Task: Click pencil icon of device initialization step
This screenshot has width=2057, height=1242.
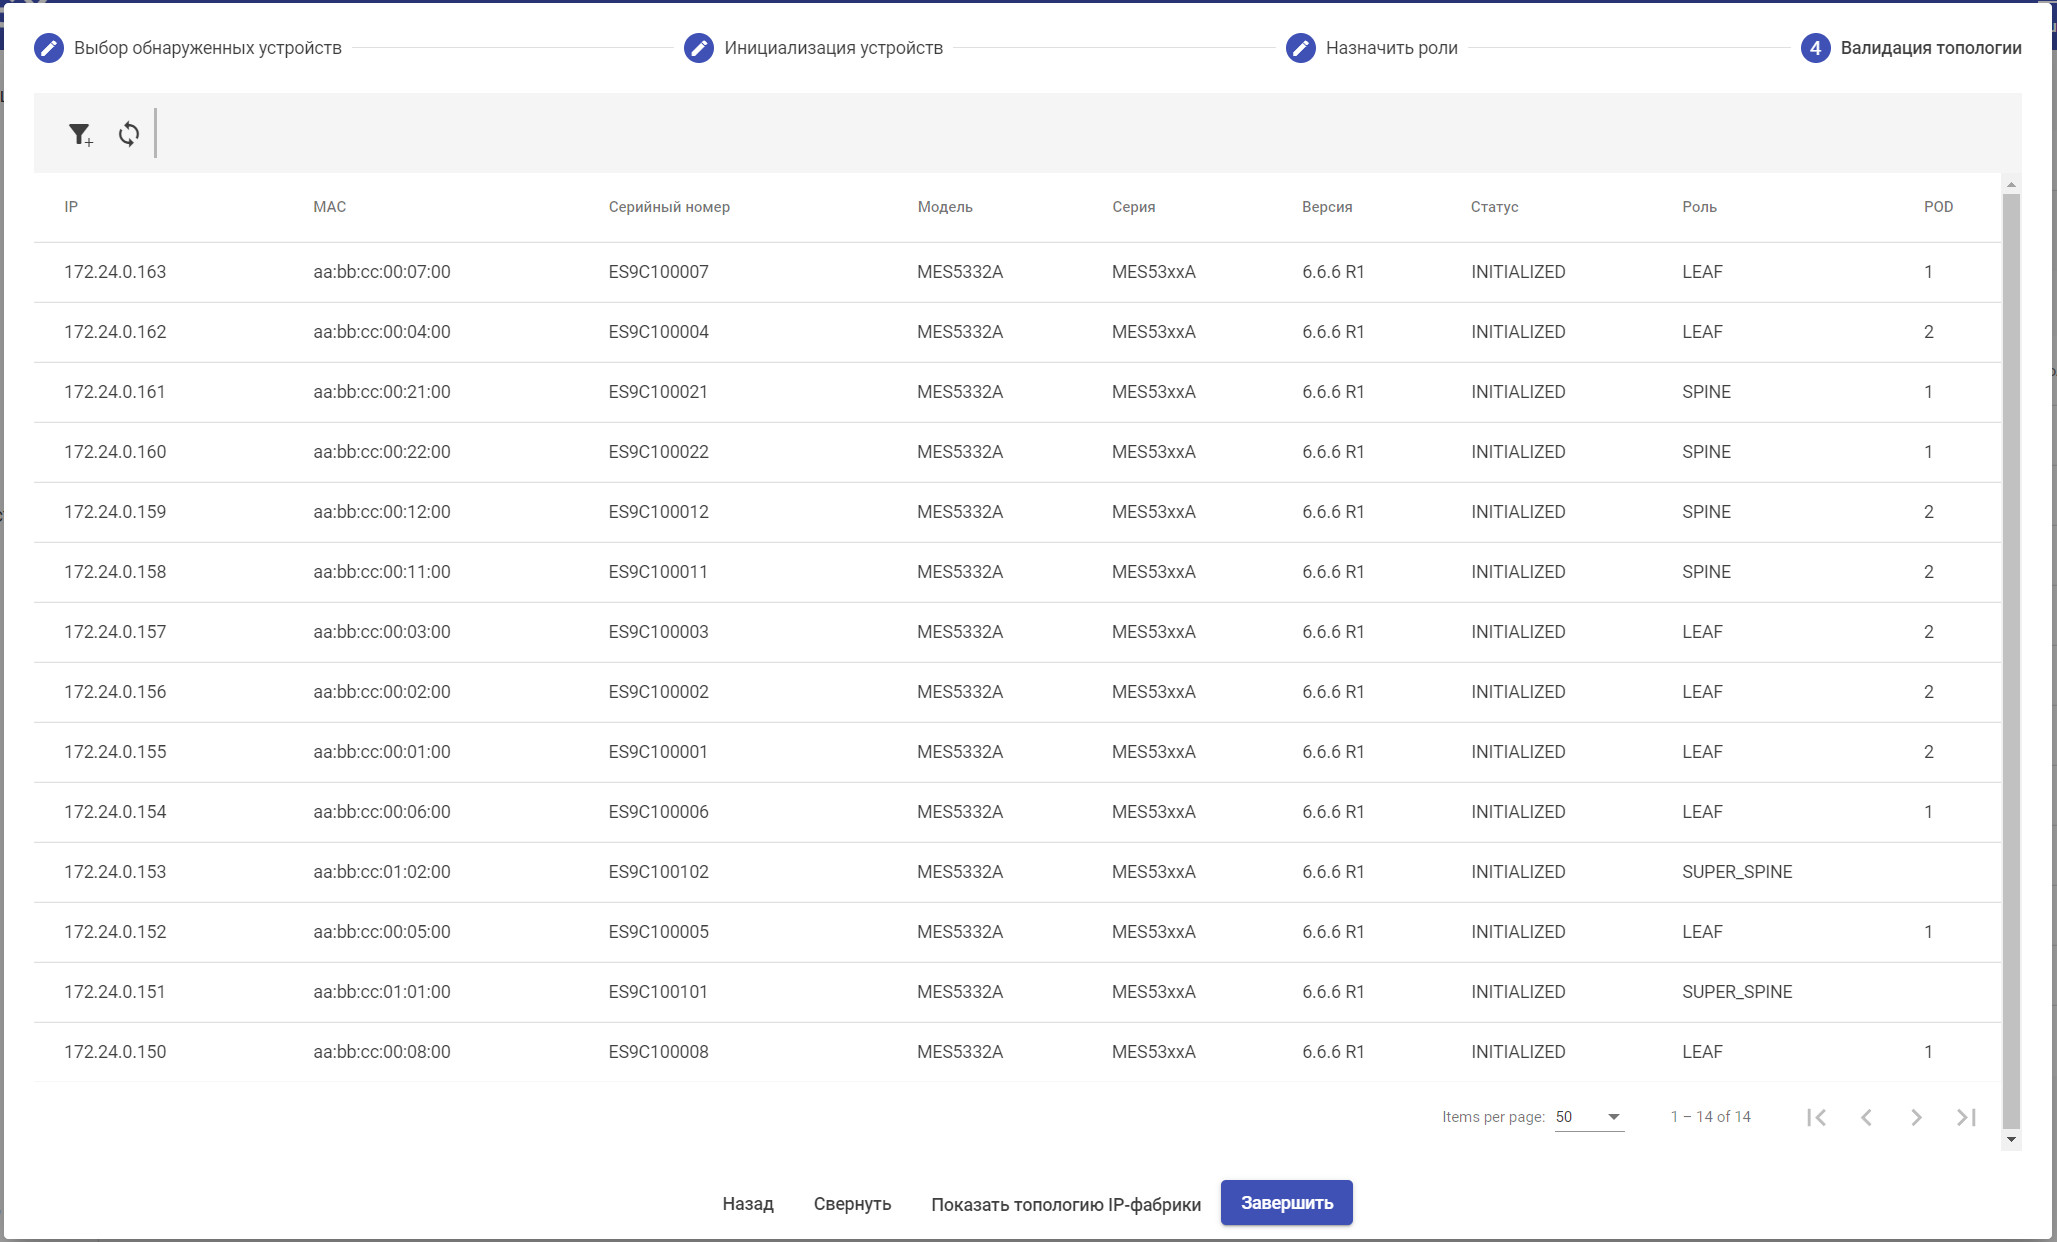Action: [x=699, y=48]
